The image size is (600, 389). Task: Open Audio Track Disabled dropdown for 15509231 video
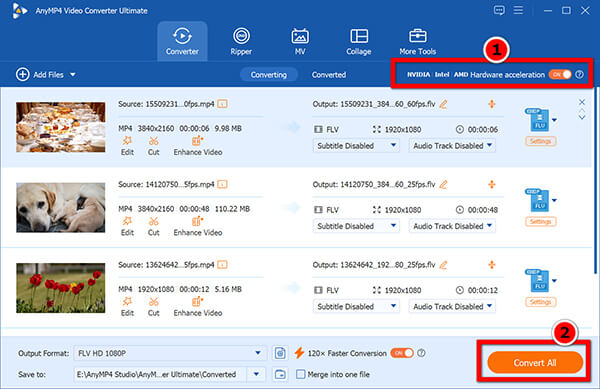pyautogui.click(x=452, y=146)
